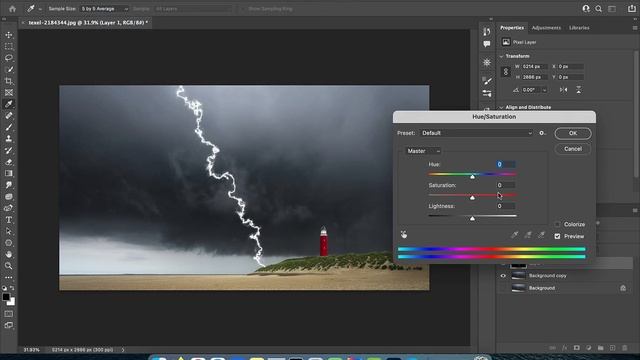This screenshot has width=640, height=360.
Task: Swap foreground and background colors
Action: point(12,288)
